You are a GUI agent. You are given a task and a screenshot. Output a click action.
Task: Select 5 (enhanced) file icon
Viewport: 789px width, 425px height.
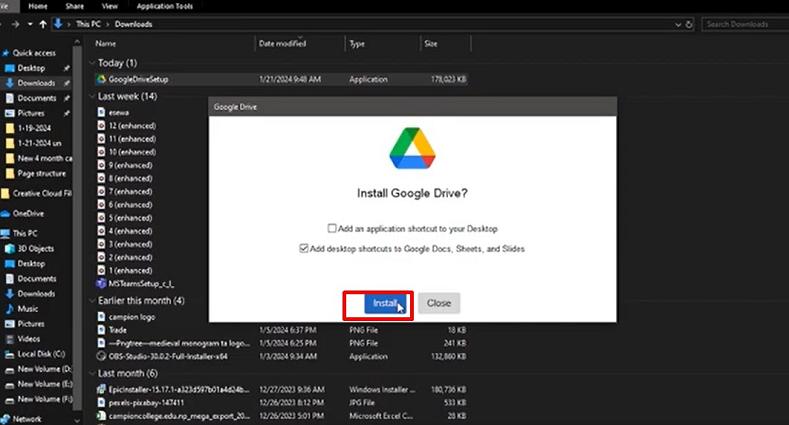tap(101, 218)
